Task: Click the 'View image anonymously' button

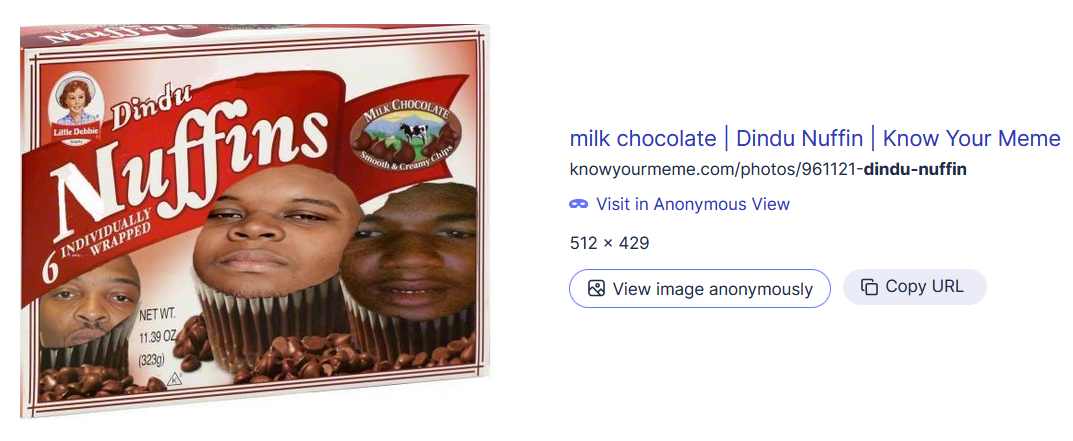Action: coord(699,289)
